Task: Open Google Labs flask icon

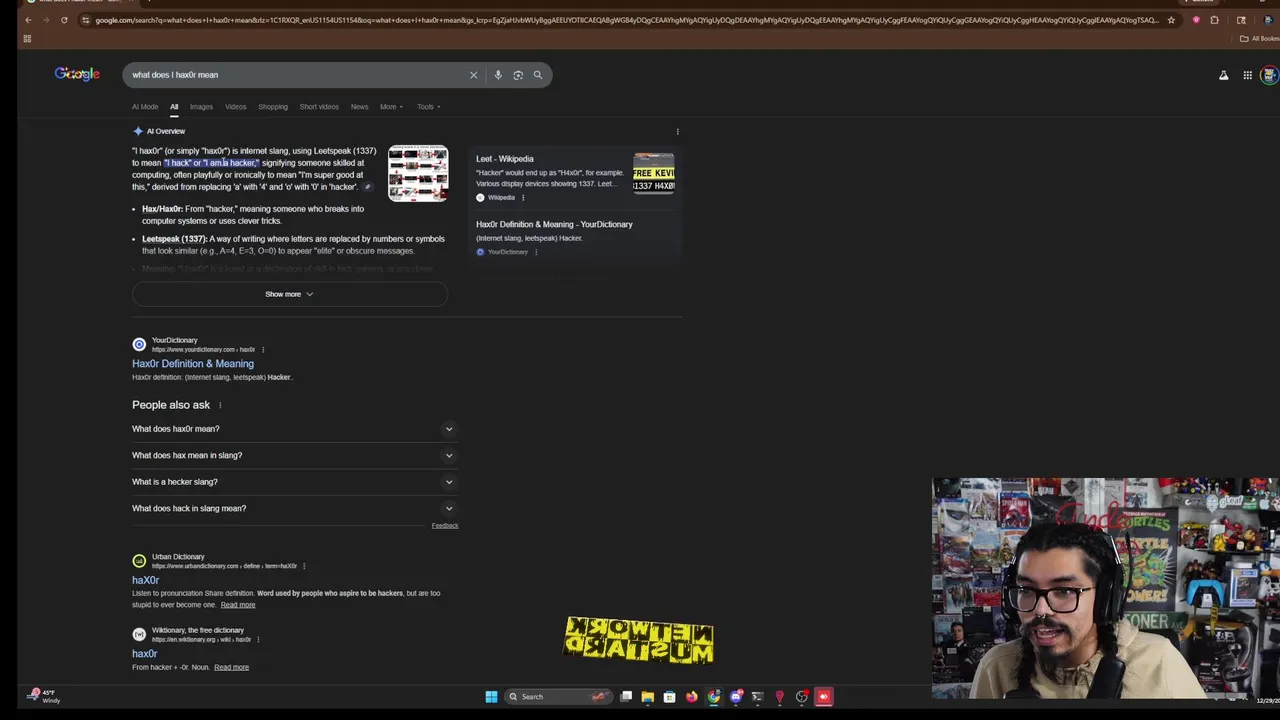Action: pos(1223,75)
